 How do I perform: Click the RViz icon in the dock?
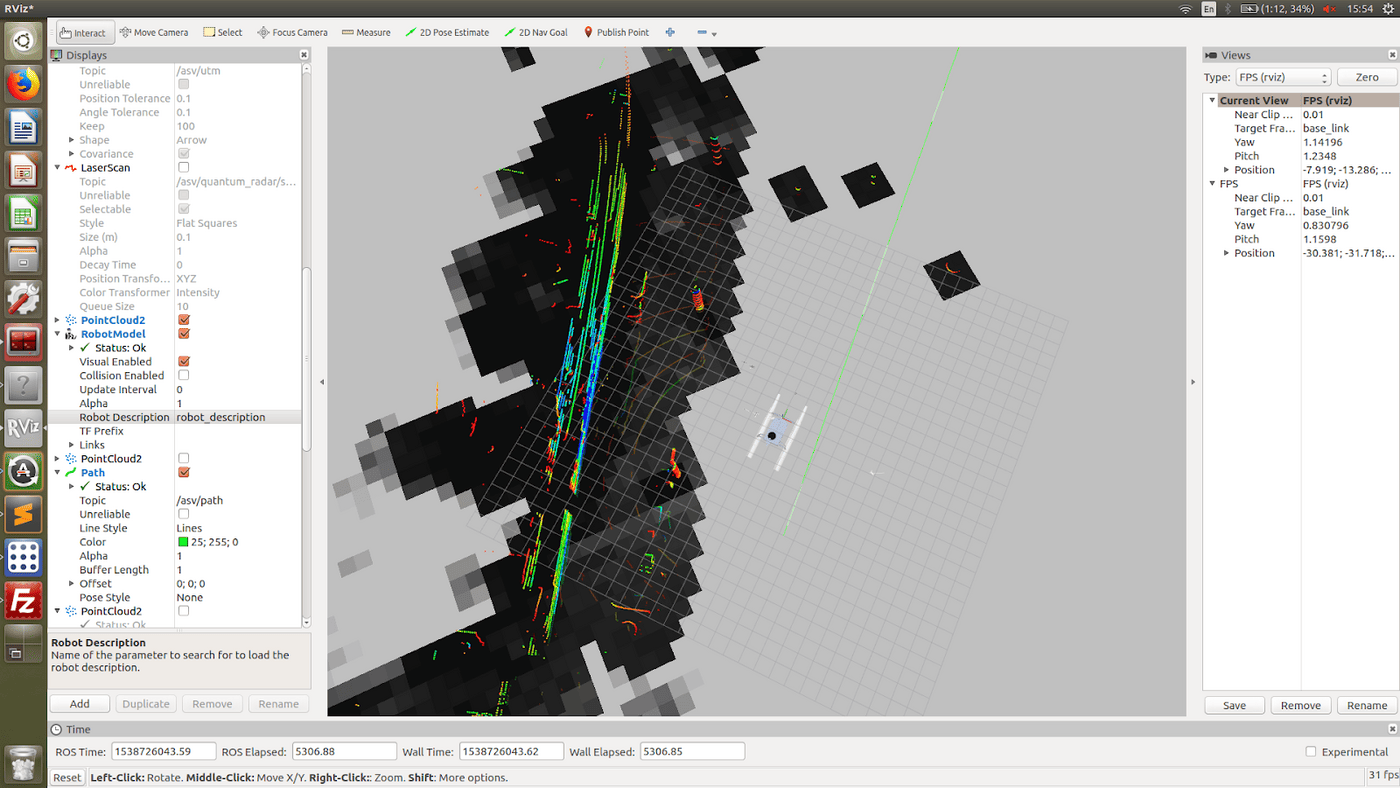pos(23,428)
